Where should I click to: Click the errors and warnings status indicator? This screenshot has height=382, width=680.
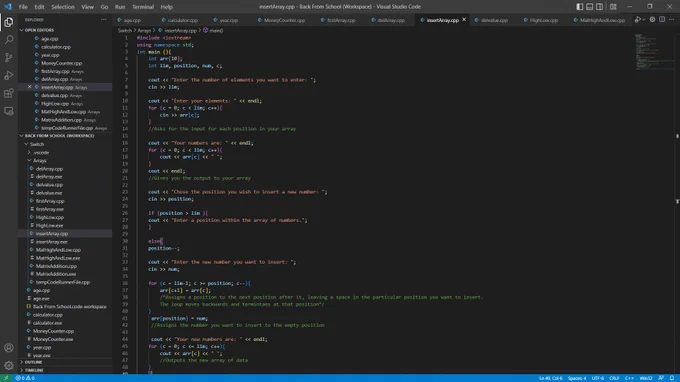tap(25, 378)
